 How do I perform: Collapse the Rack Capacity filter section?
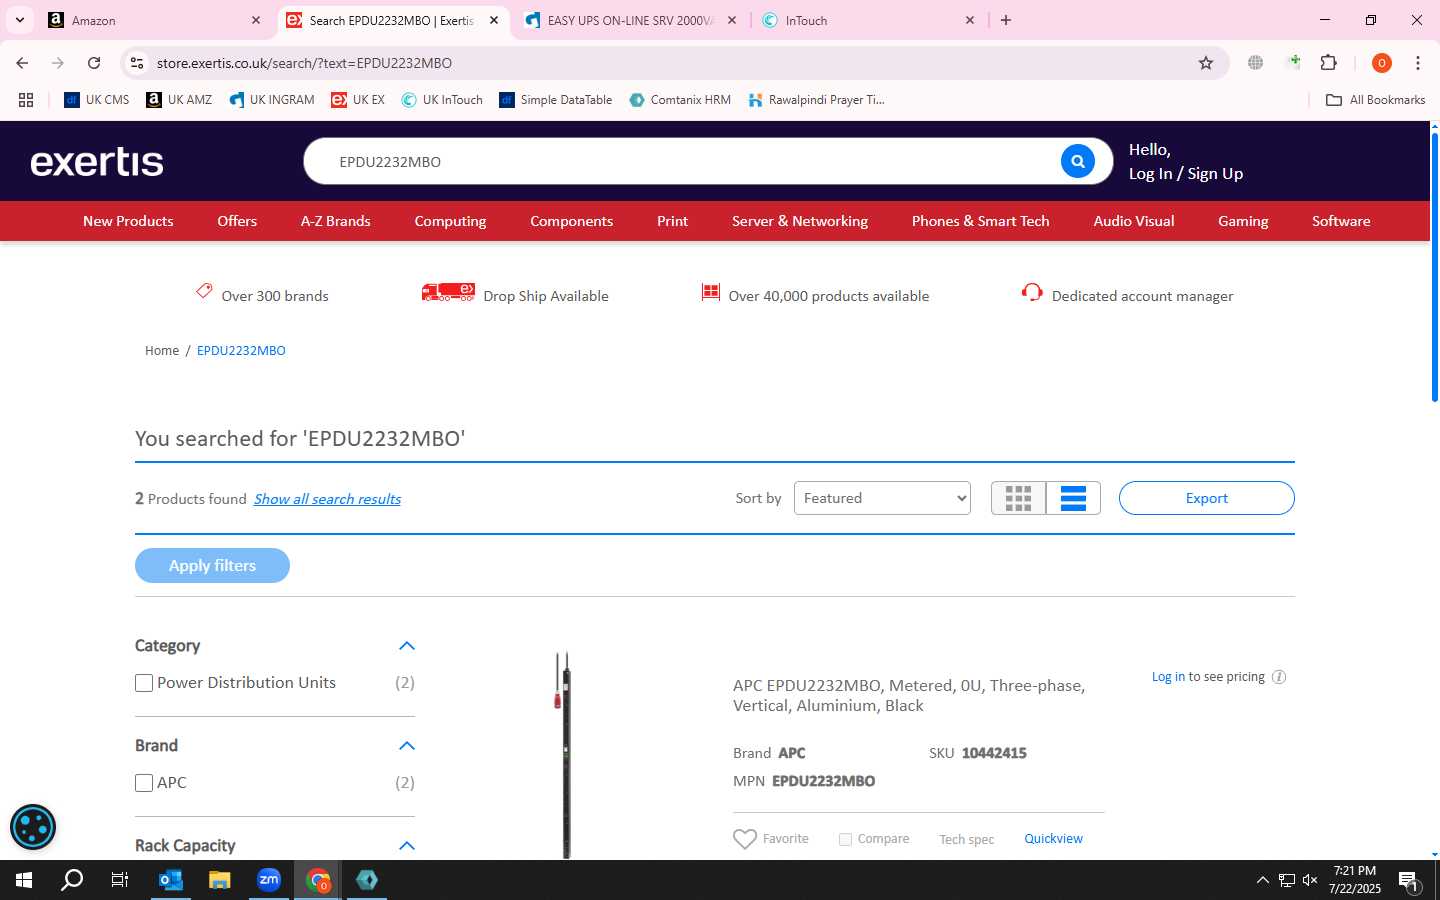coord(406,846)
